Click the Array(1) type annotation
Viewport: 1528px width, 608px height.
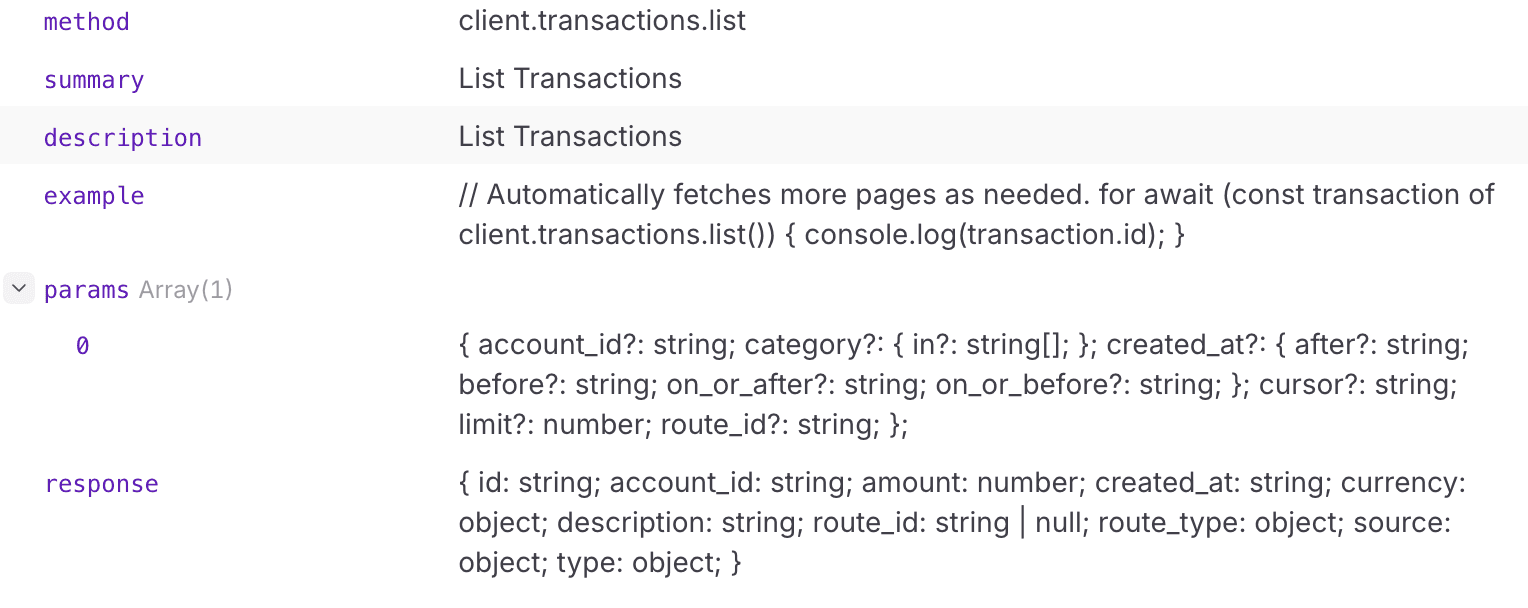tap(186, 290)
